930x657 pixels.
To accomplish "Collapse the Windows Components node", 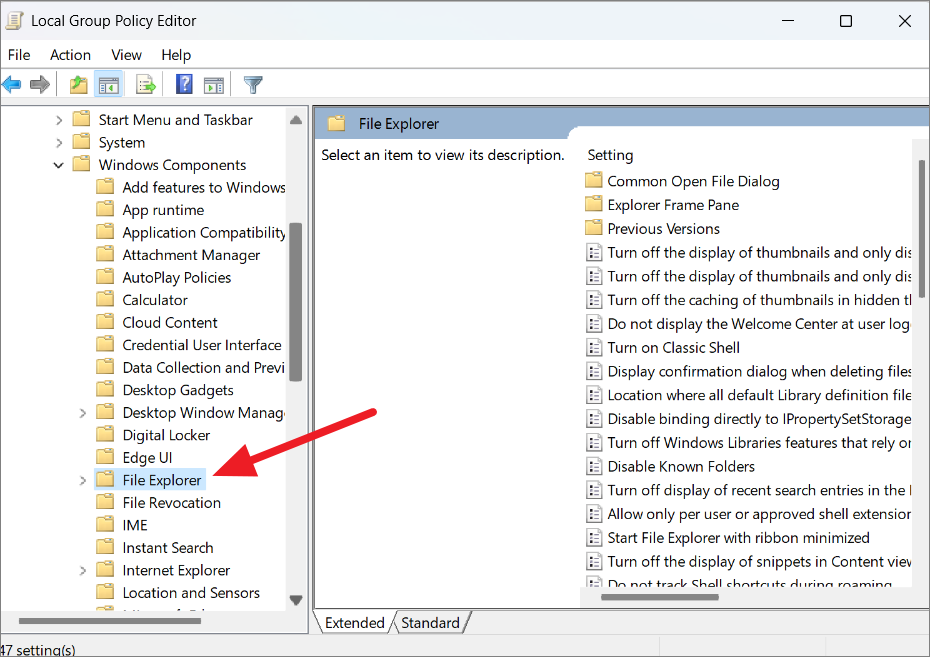I will pos(58,165).
